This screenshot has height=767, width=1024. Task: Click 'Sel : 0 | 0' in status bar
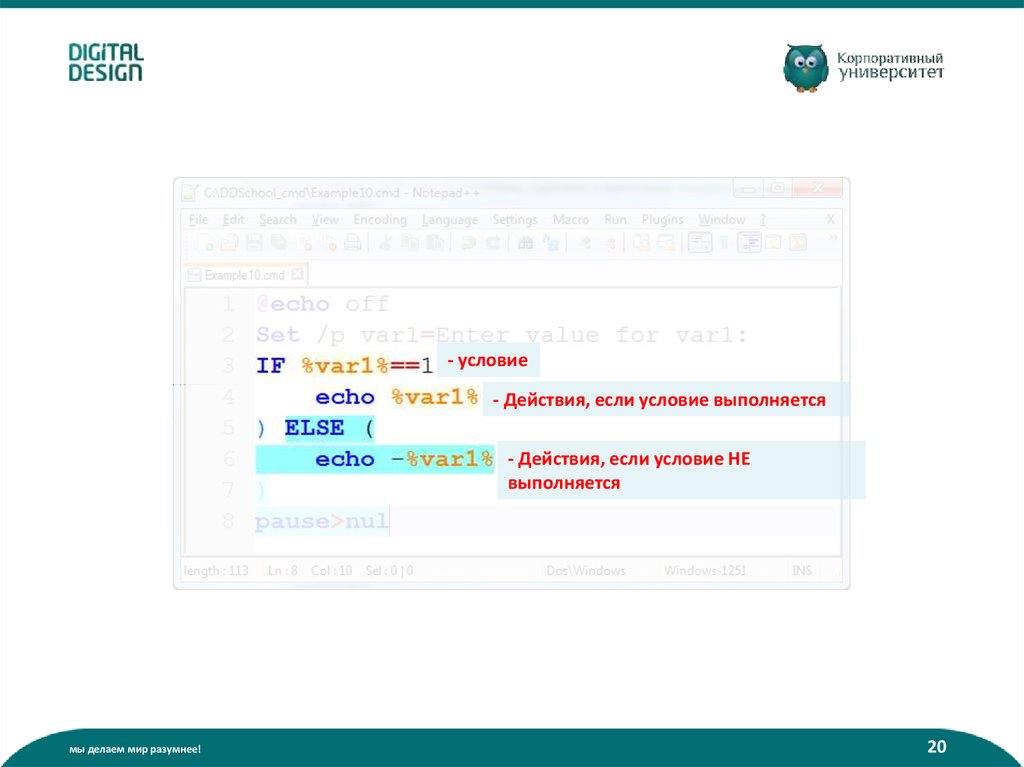point(389,570)
